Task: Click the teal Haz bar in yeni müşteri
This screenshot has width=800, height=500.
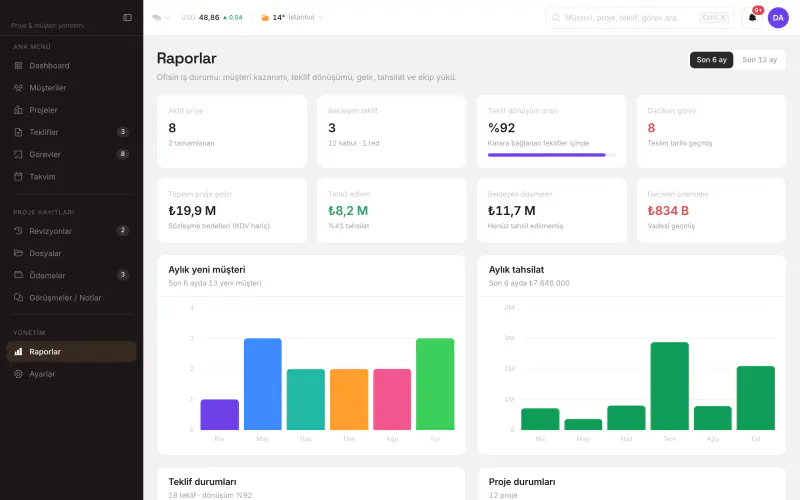Action: [306, 399]
